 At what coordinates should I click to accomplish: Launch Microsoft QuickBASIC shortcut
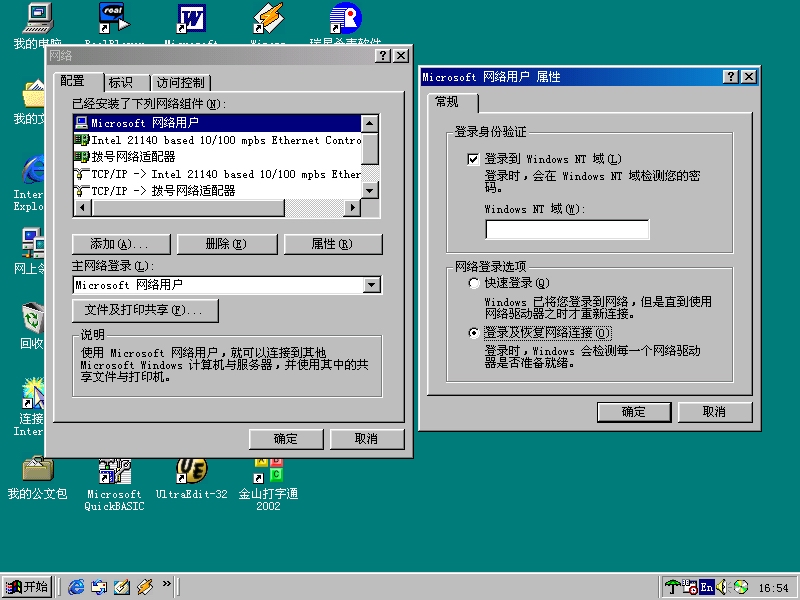(x=114, y=470)
